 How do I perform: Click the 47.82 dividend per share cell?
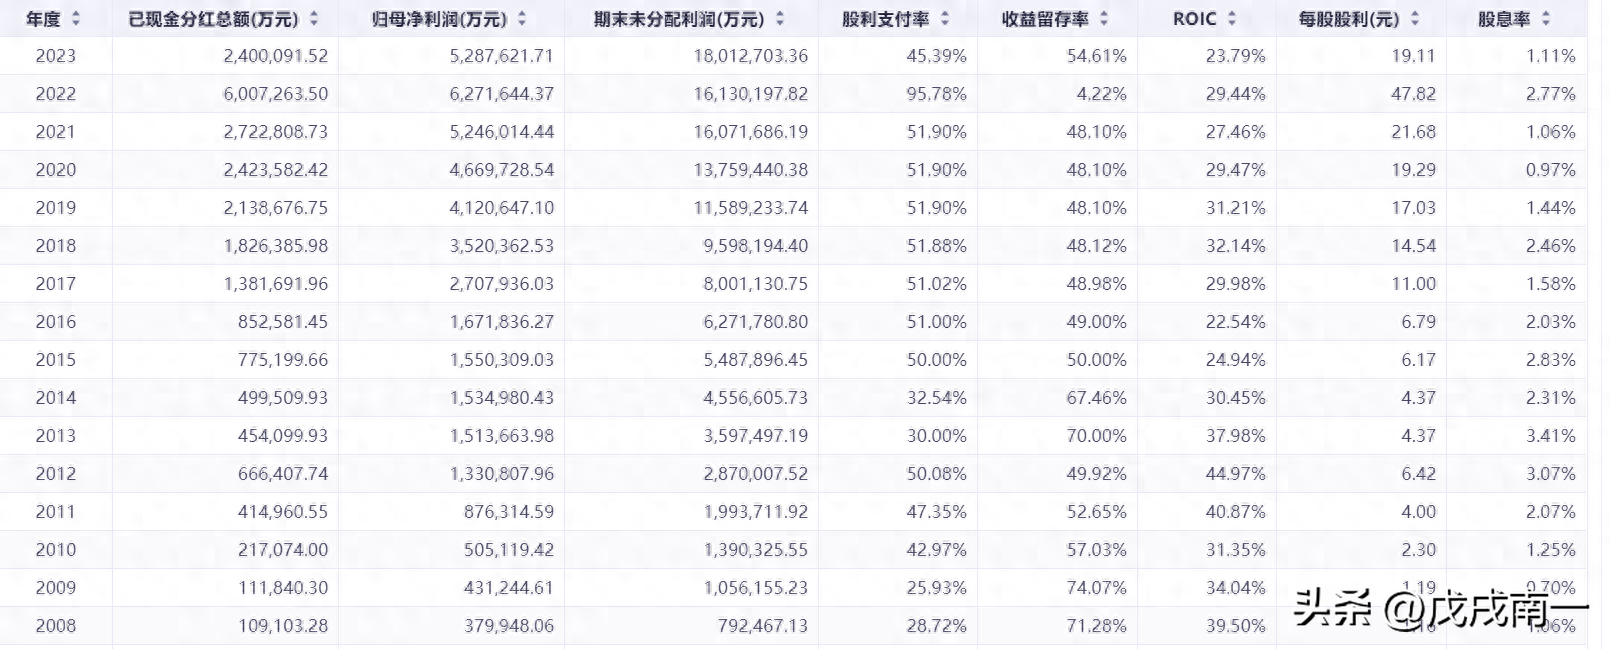(x=1413, y=94)
